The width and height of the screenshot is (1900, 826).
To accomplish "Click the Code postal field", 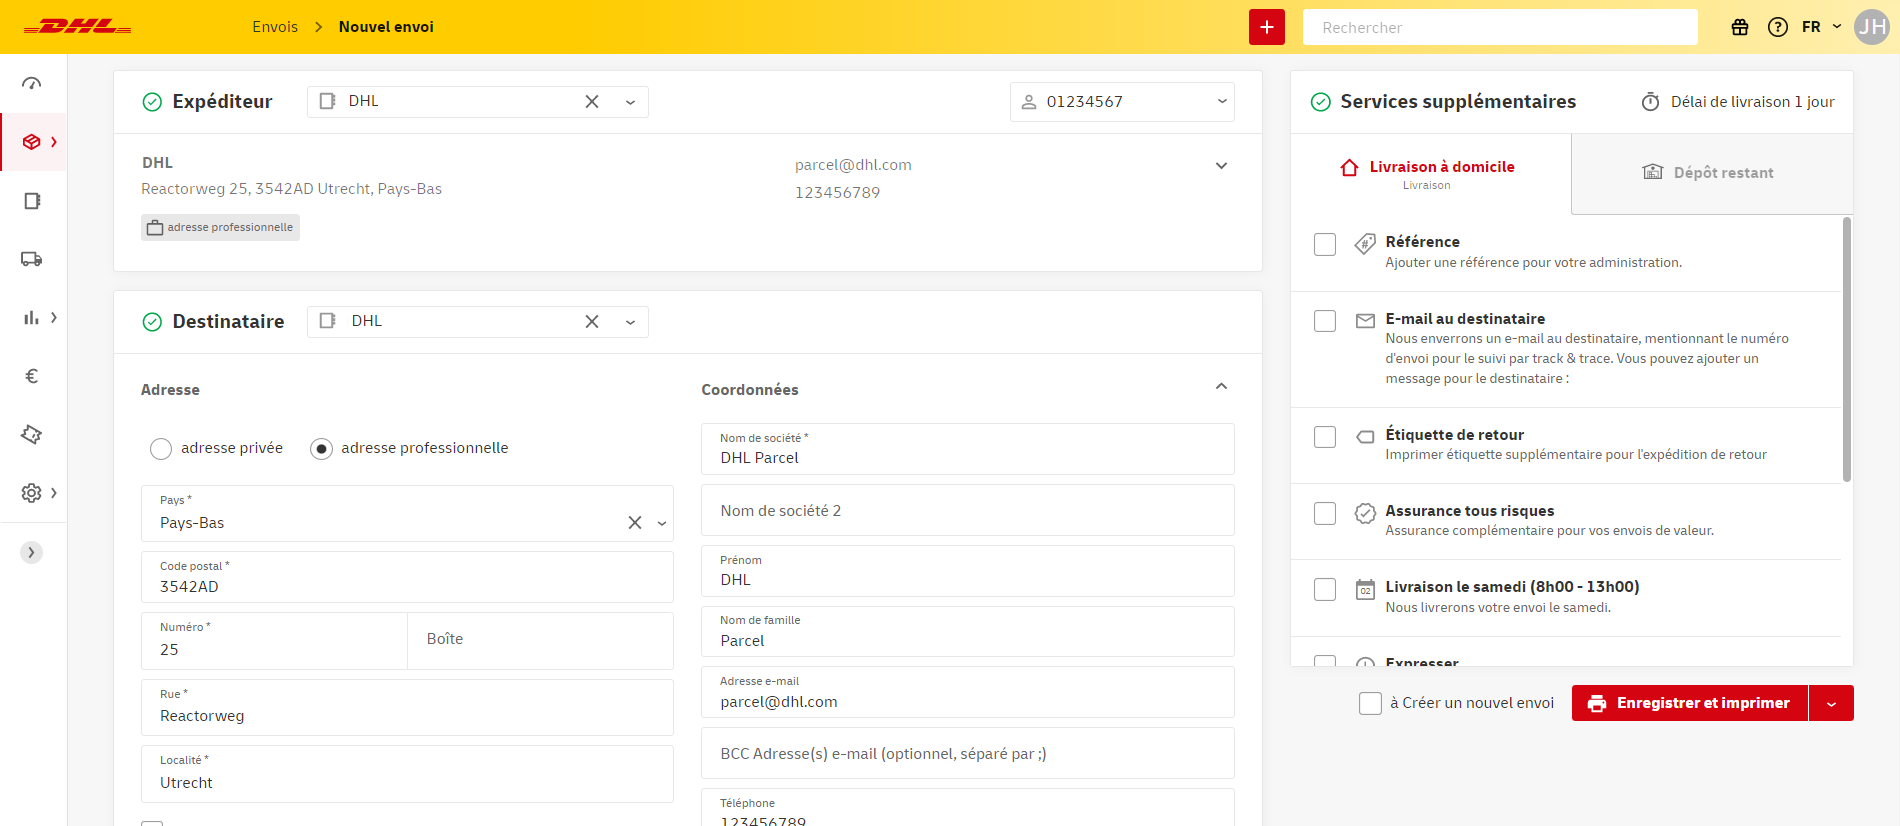I will 407,577.
